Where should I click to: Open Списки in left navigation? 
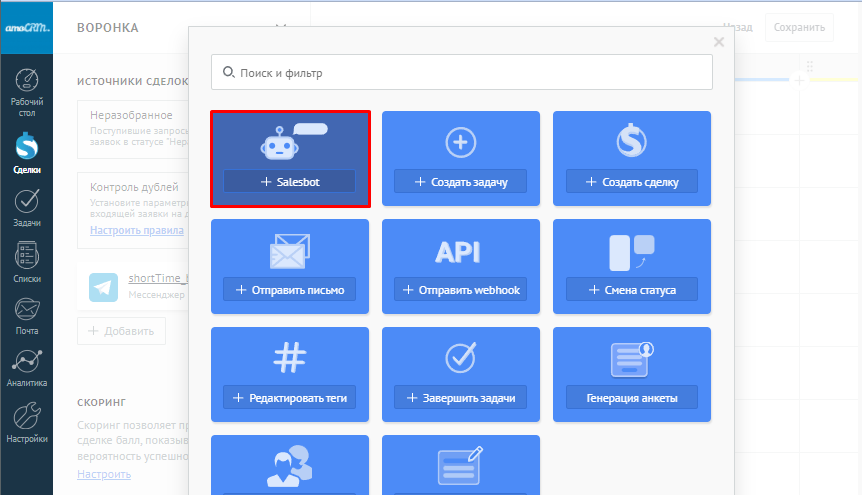(27, 262)
